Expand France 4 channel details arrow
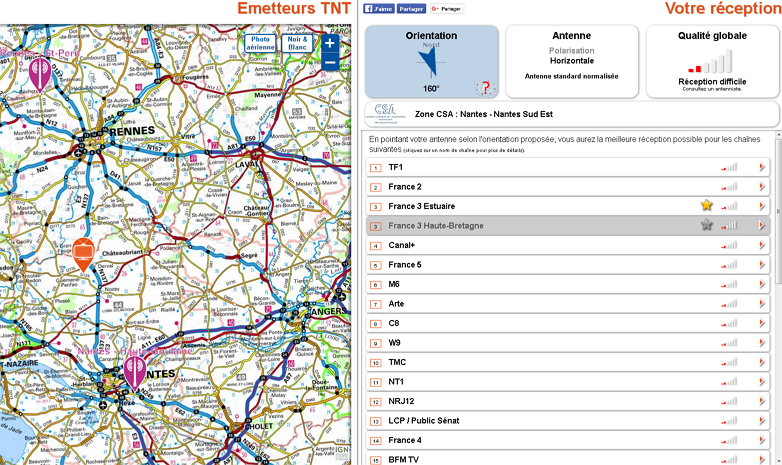782x465 pixels. (762, 440)
